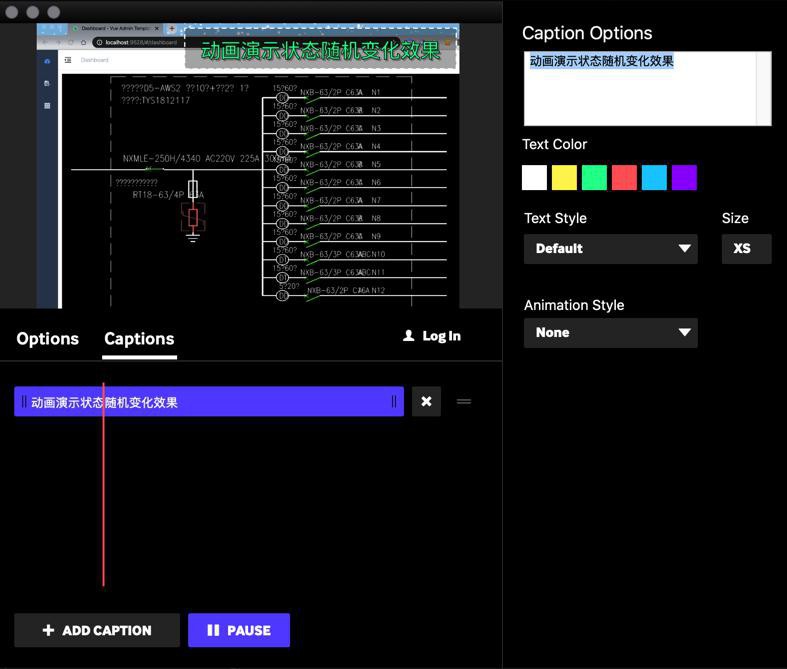The image size is (787, 669).
Task: Click the caption block's left trim handle
Action: (24, 402)
